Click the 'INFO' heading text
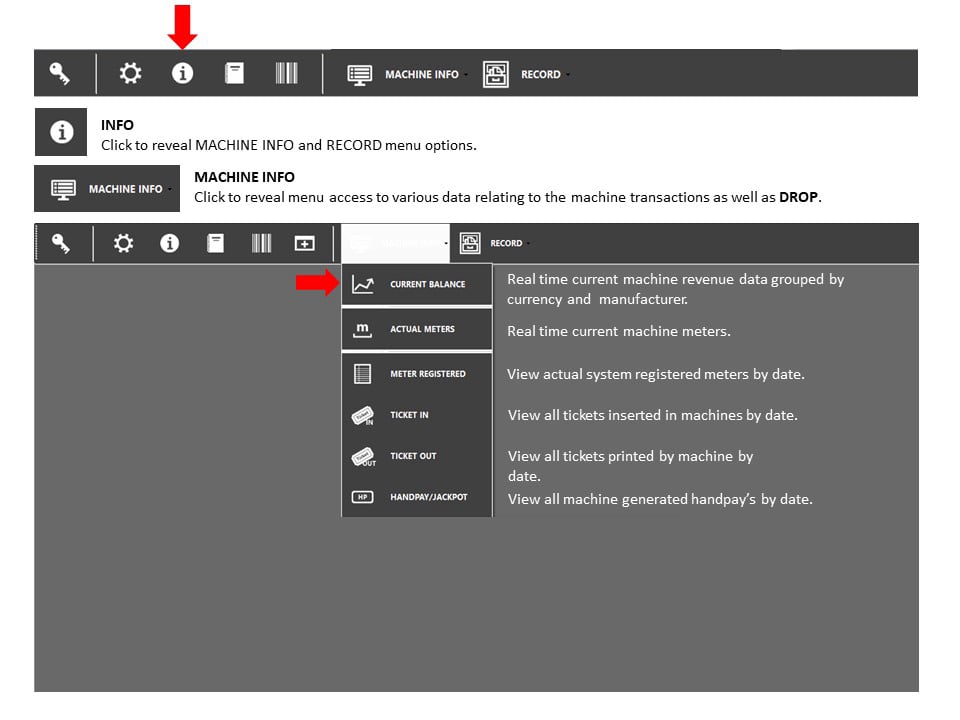Screen dimensions: 960x720 (117, 125)
